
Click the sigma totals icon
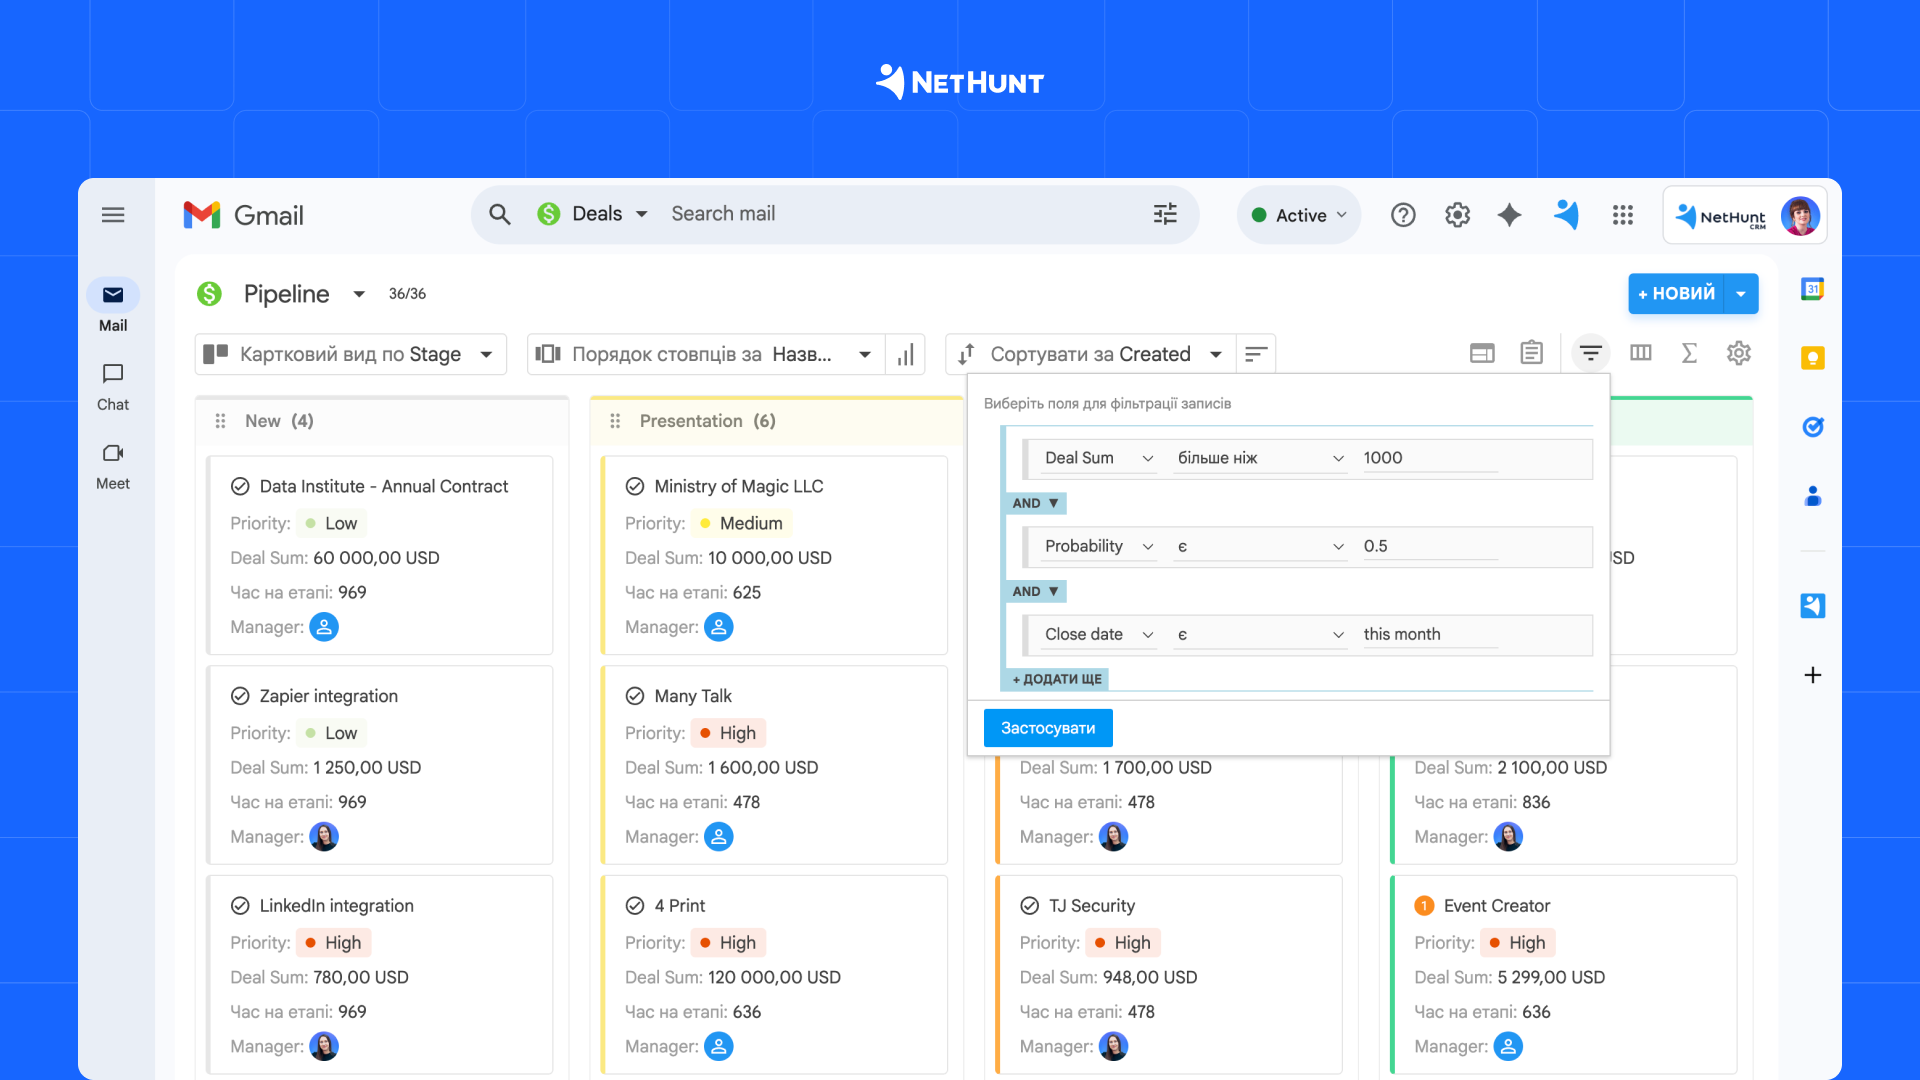pos(1689,353)
